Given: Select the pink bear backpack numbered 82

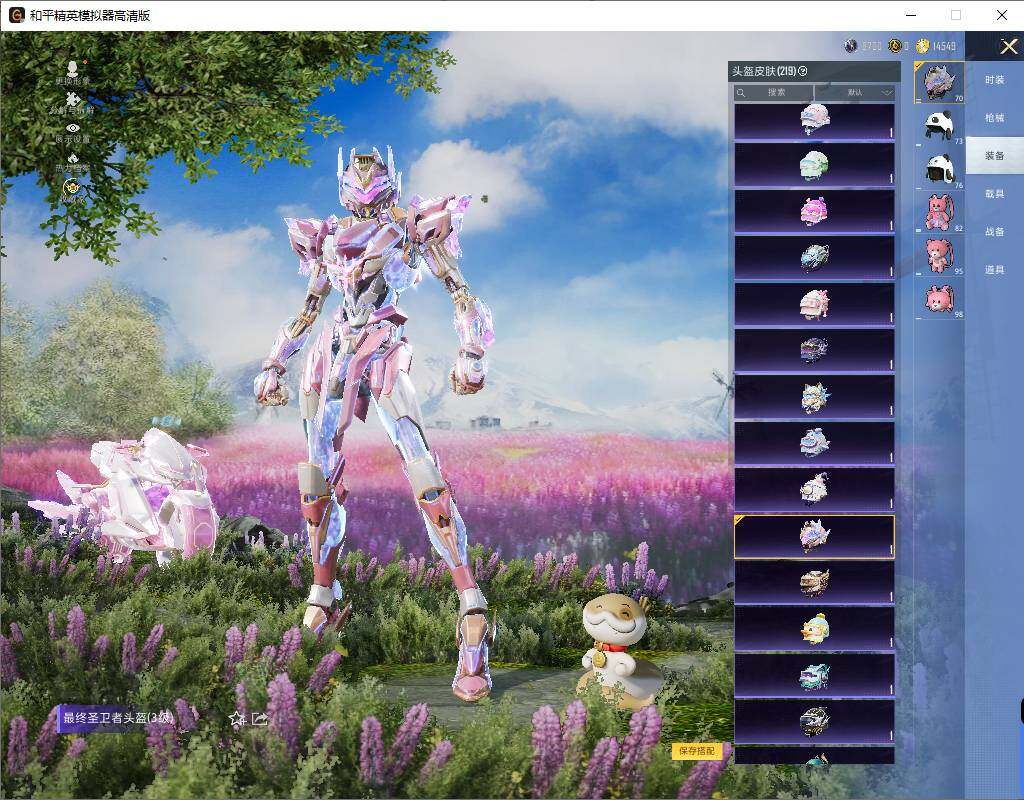Looking at the screenshot, I should [939, 212].
